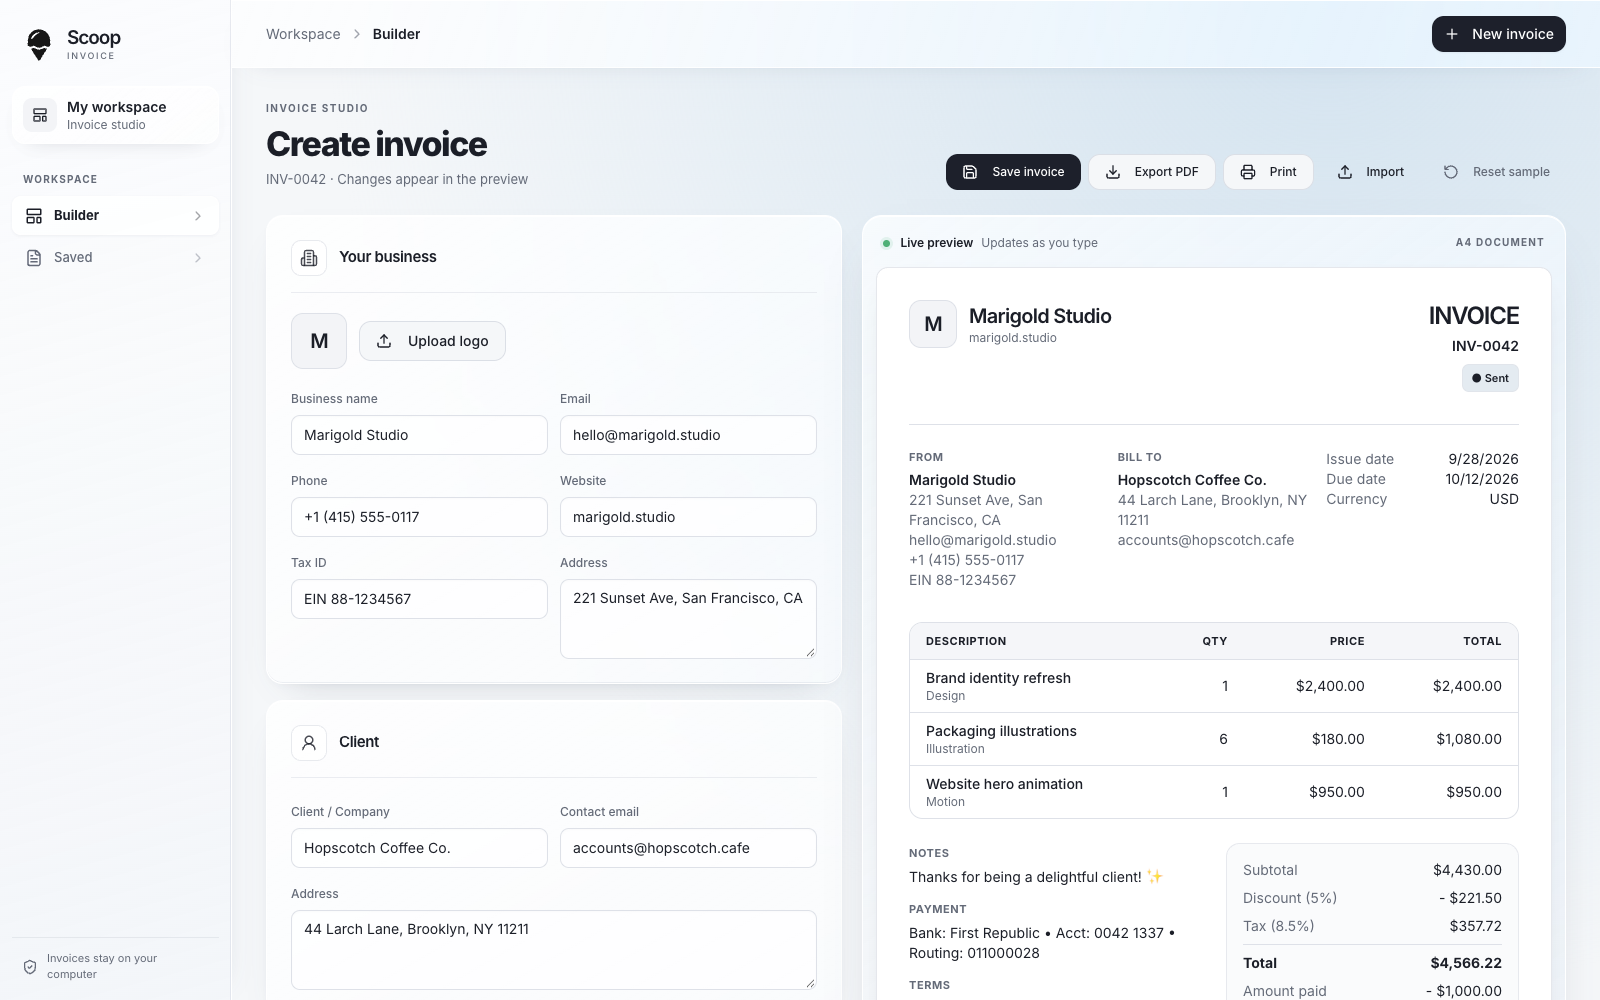Screen dimensions: 1600x1000
Task: Click the Client person icon
Action: pyautogui.click(x=309, y=743)
